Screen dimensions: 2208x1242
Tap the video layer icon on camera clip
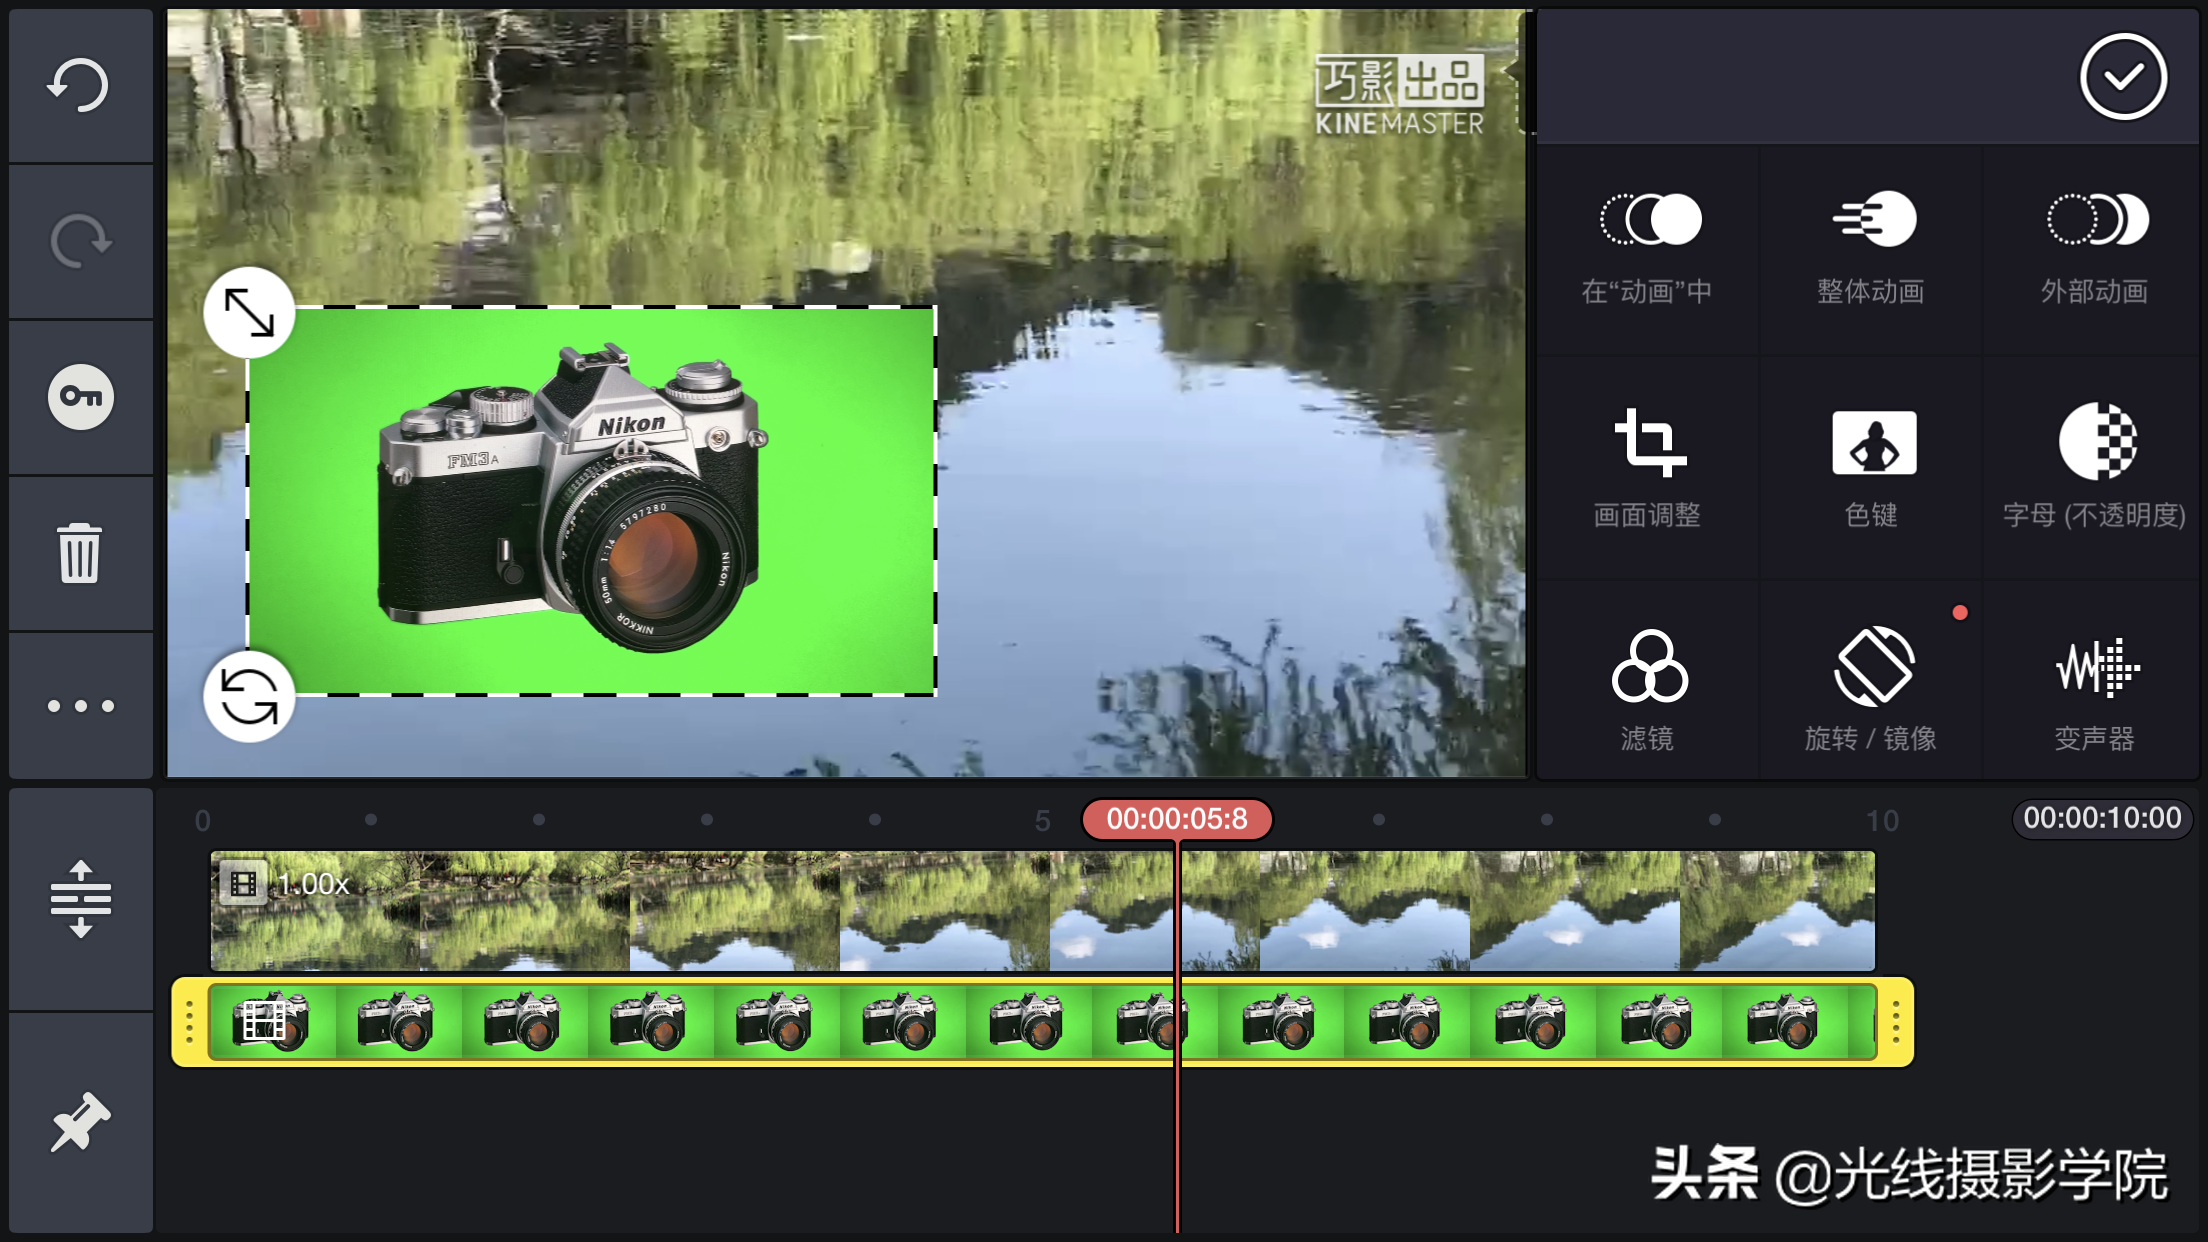[264, 1021]
